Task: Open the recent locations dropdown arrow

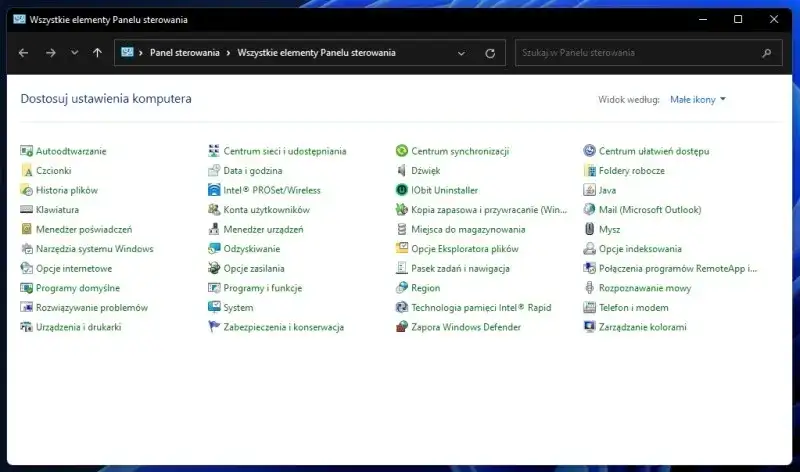Action: (x=74, y=53)
